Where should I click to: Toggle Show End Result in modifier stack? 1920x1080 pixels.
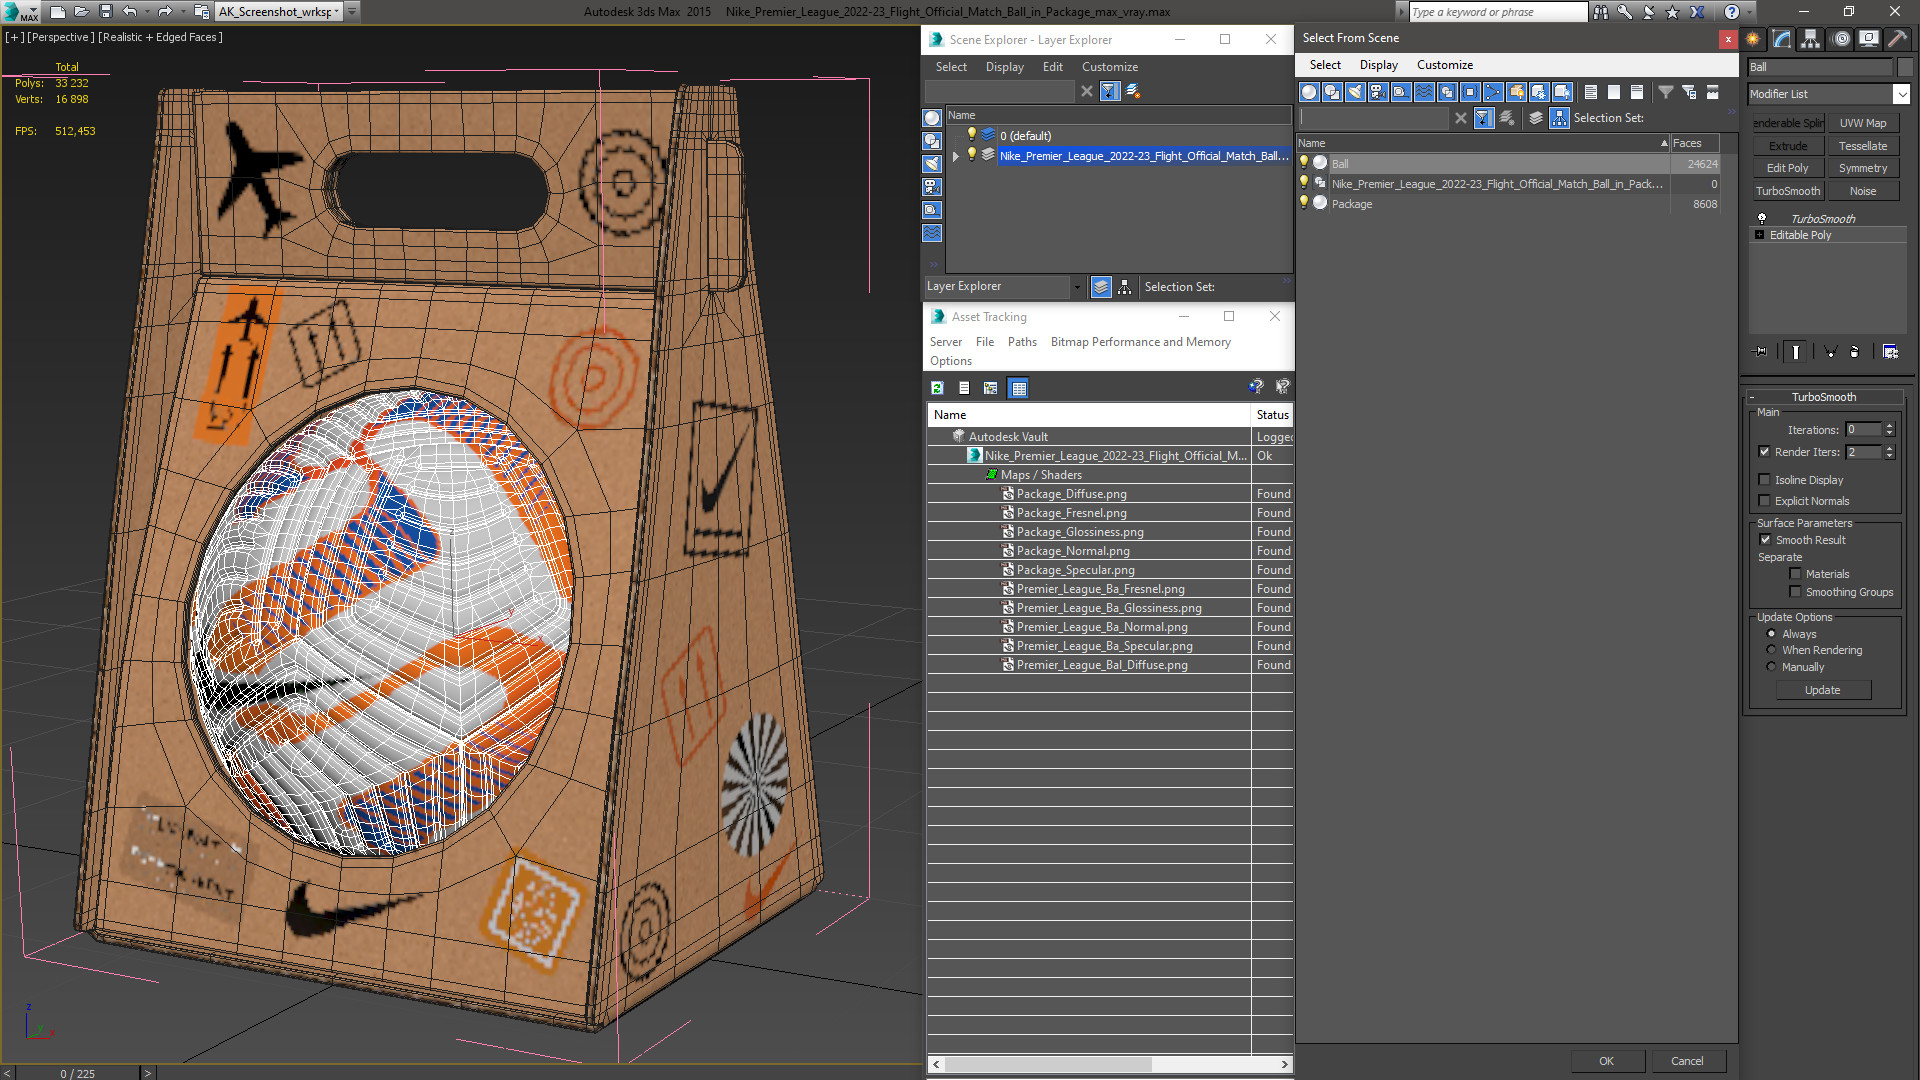1796,352
